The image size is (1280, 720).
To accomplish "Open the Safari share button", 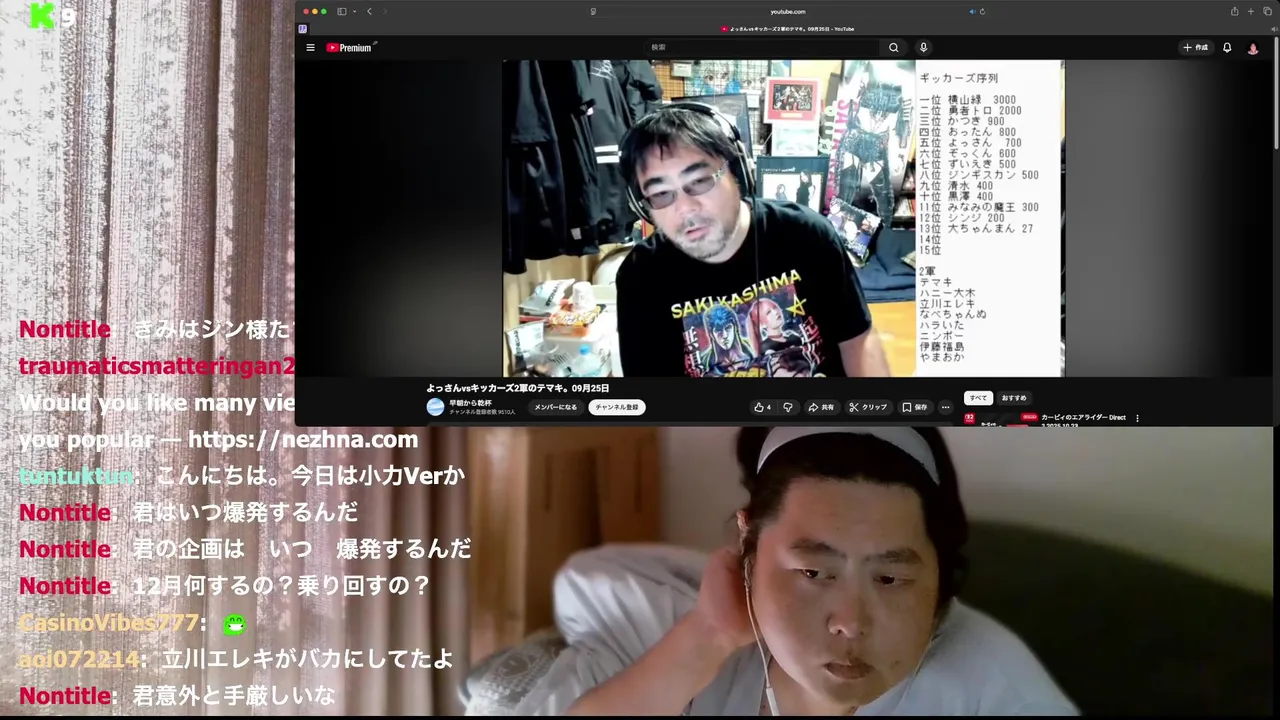I will (x=1234, y=11).
